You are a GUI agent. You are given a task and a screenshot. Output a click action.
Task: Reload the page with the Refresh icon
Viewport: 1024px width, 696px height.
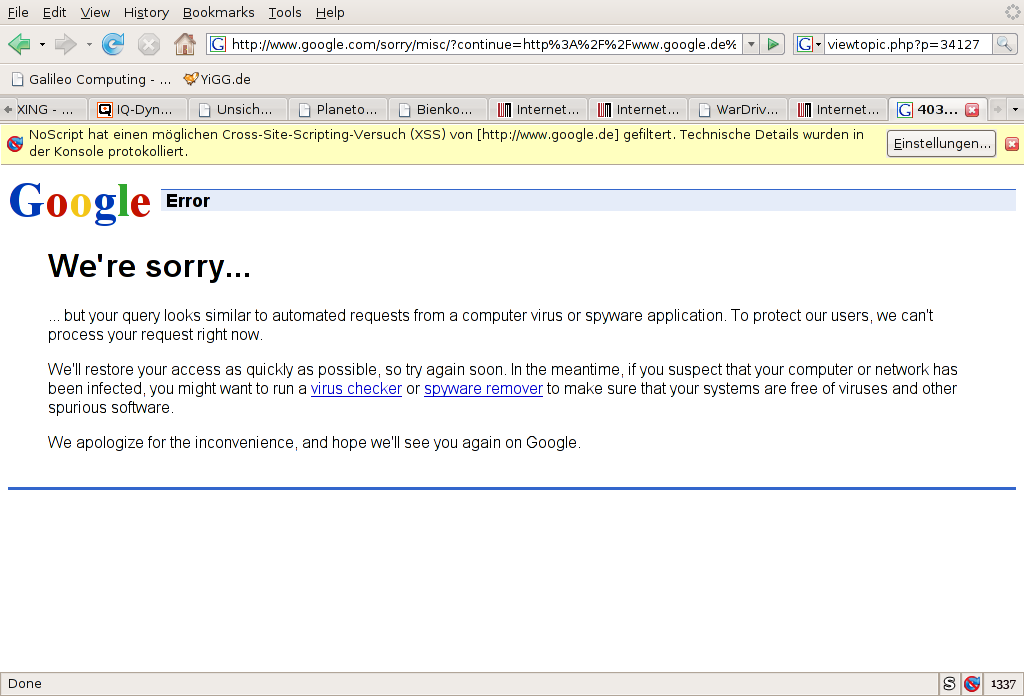pos(113,44)
